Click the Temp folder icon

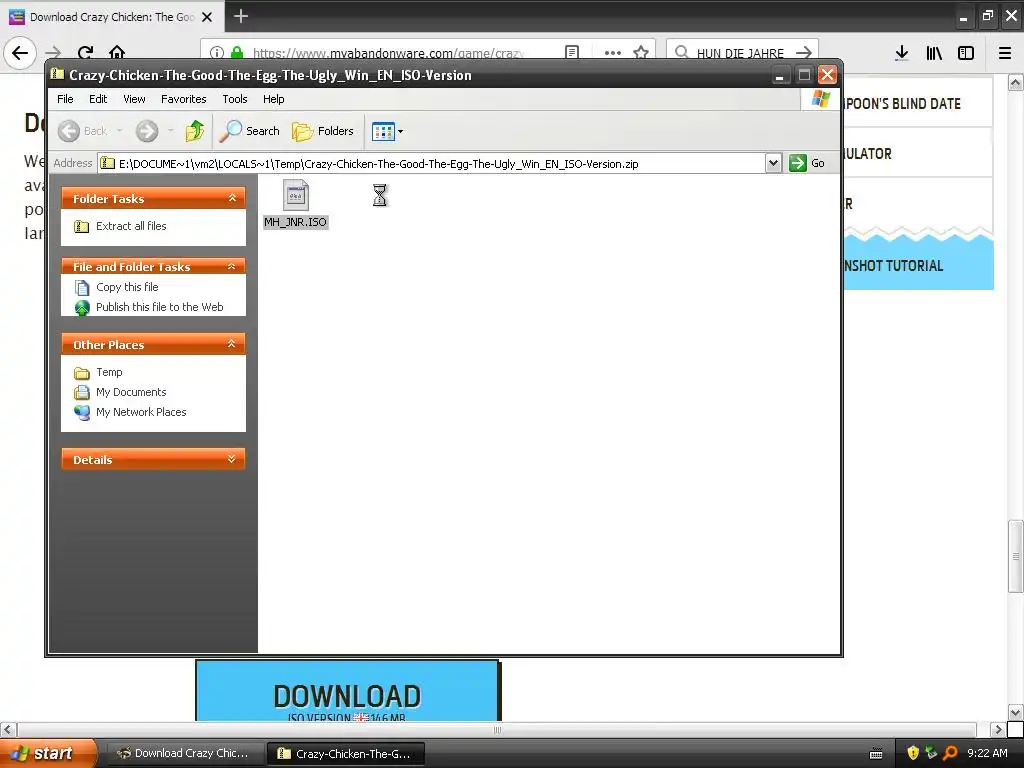tap(82, 373)
